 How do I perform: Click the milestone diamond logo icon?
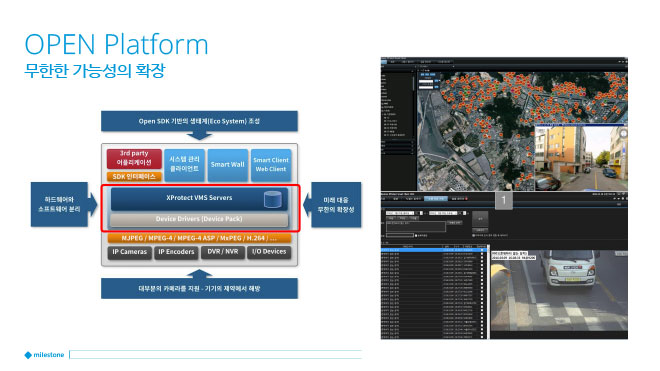click(x=28, y=355)
